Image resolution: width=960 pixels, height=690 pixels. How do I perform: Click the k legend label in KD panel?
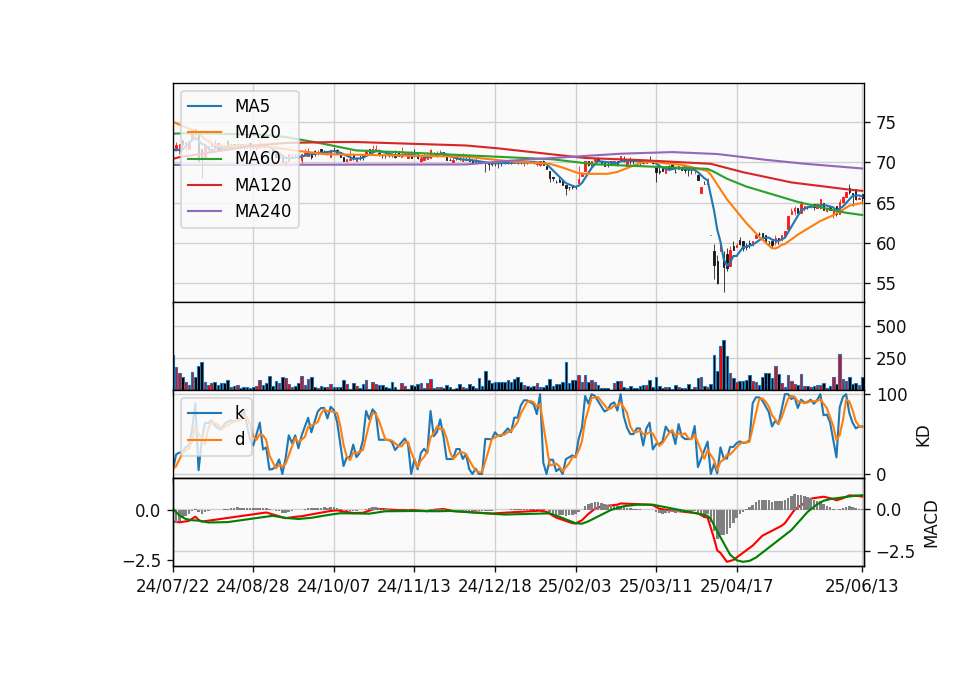pyautogui.click(x=239, y=413)
